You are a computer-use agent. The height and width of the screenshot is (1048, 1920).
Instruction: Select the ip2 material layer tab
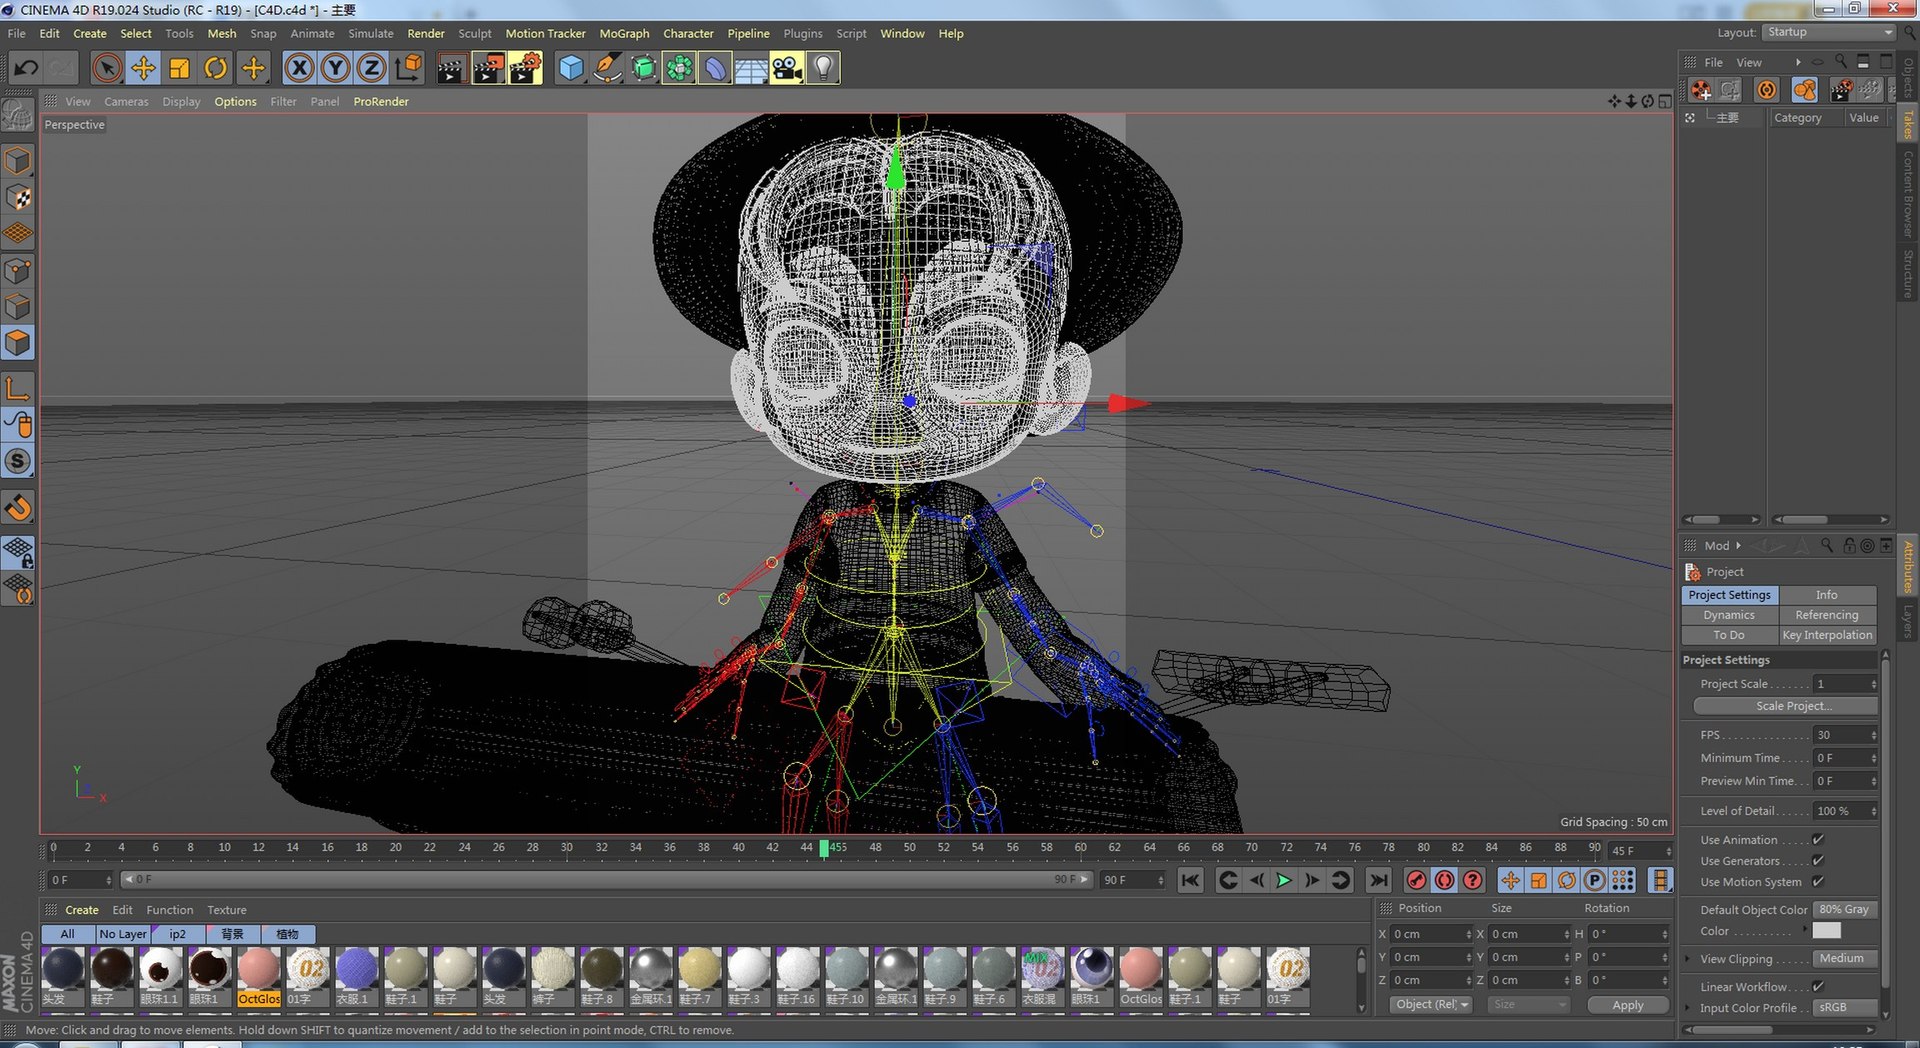(x=178, y=934)
